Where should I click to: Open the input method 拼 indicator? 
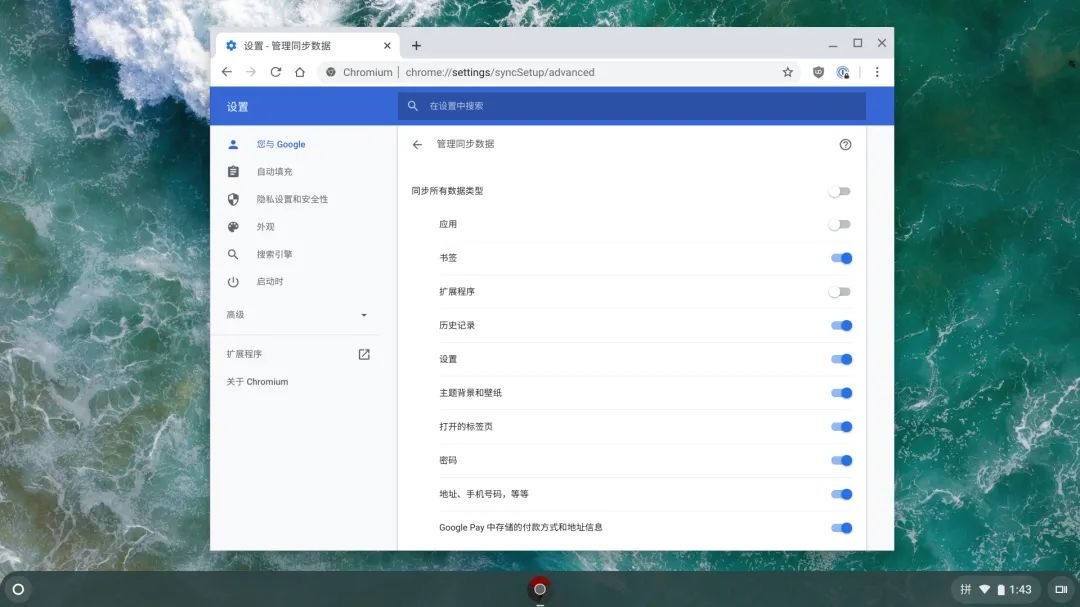tap(966, 589)
